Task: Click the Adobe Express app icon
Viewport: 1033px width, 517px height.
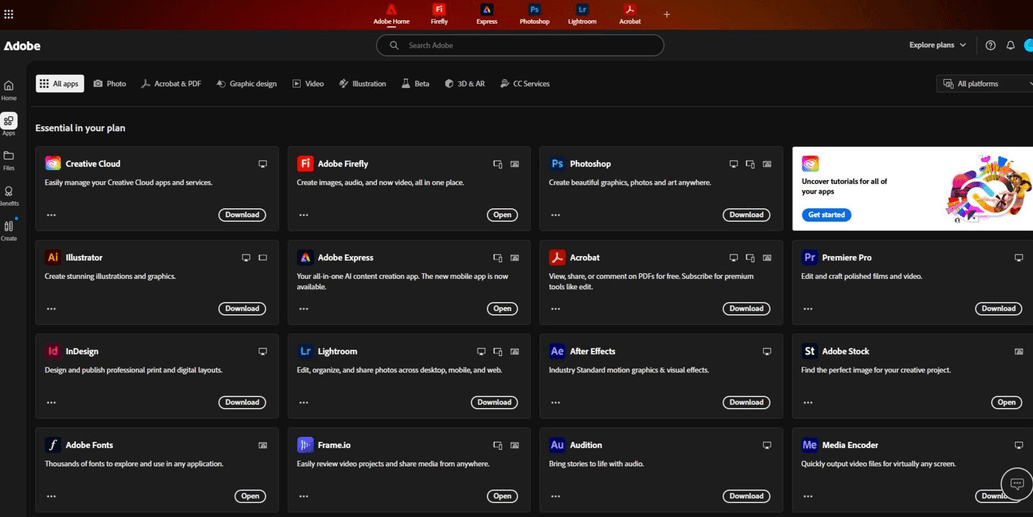Action: (x=305, y=258)
